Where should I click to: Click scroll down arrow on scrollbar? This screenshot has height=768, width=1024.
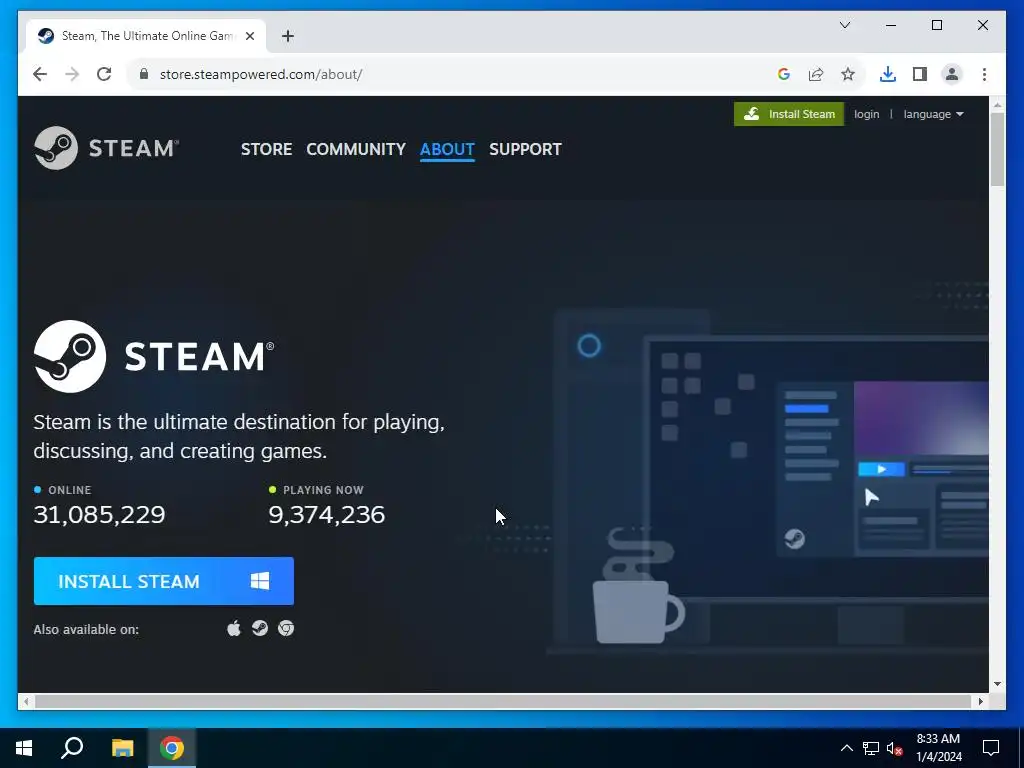997,684
